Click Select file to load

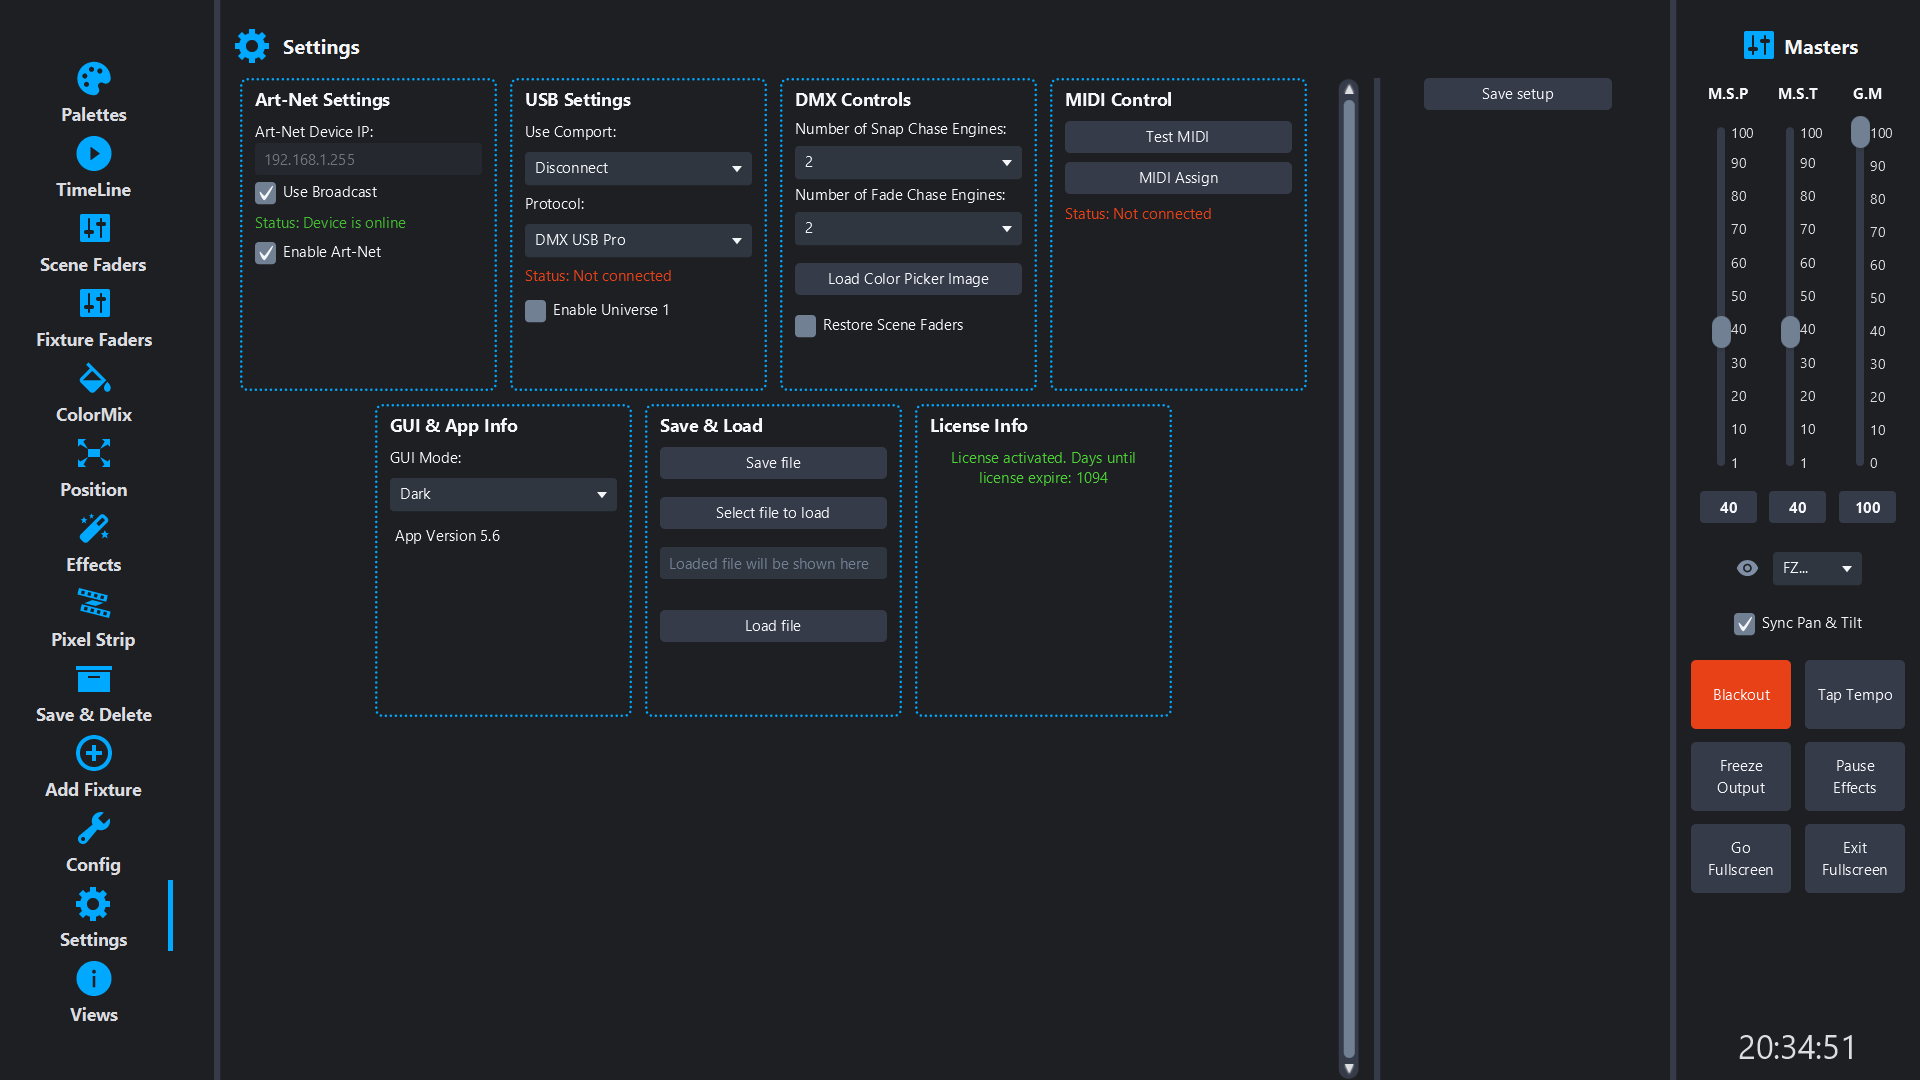click(773, 513)
